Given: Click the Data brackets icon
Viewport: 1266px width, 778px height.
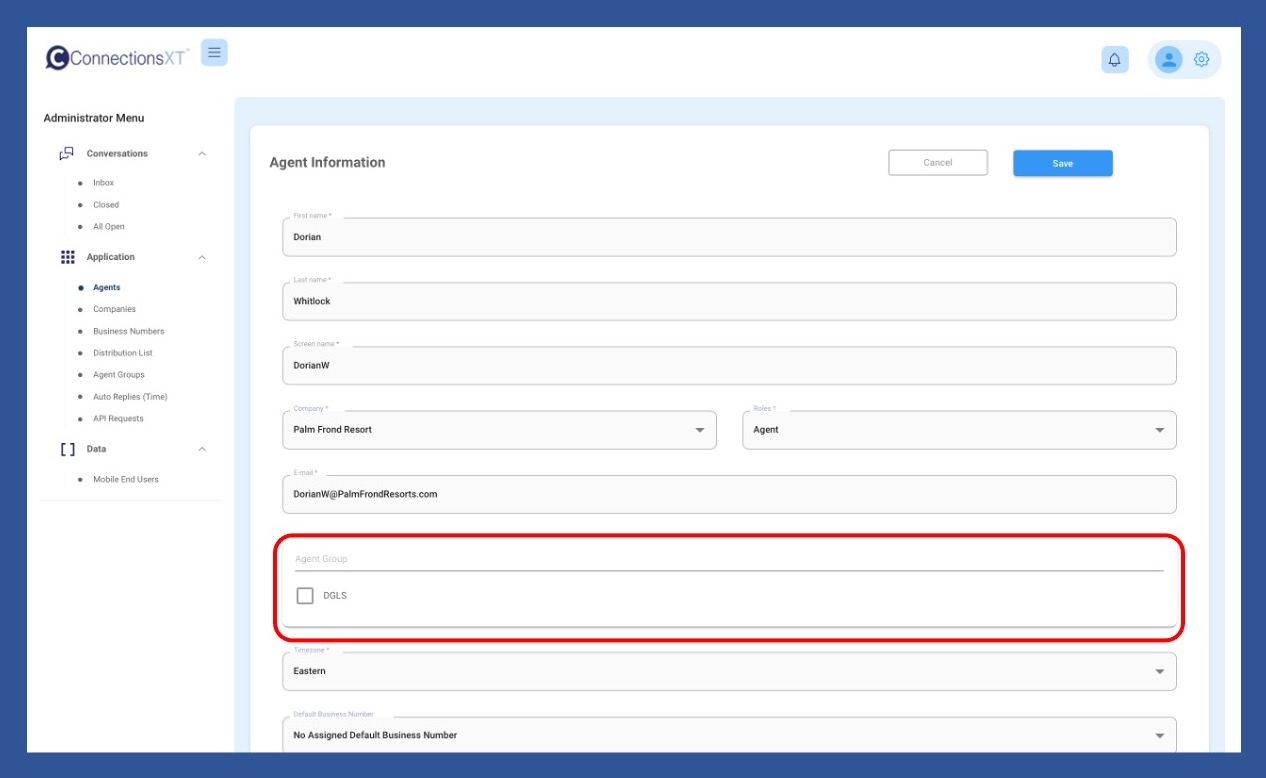Looking at the screenshot, I should [x=67, y=449].
